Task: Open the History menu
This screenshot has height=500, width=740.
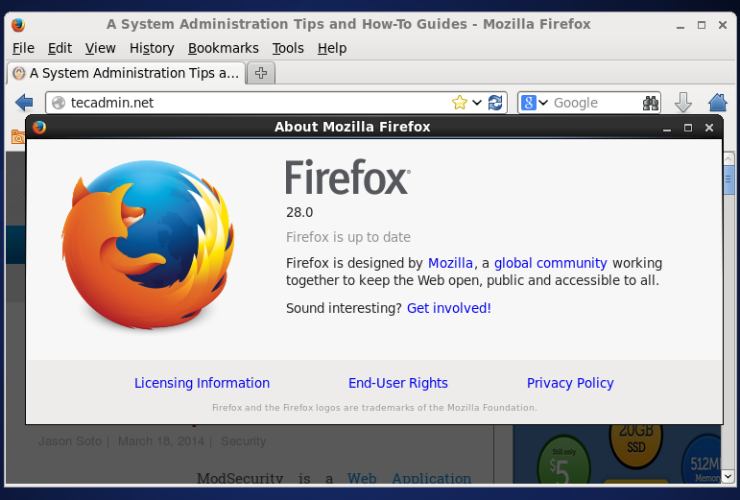Action: tap(151, 48)
